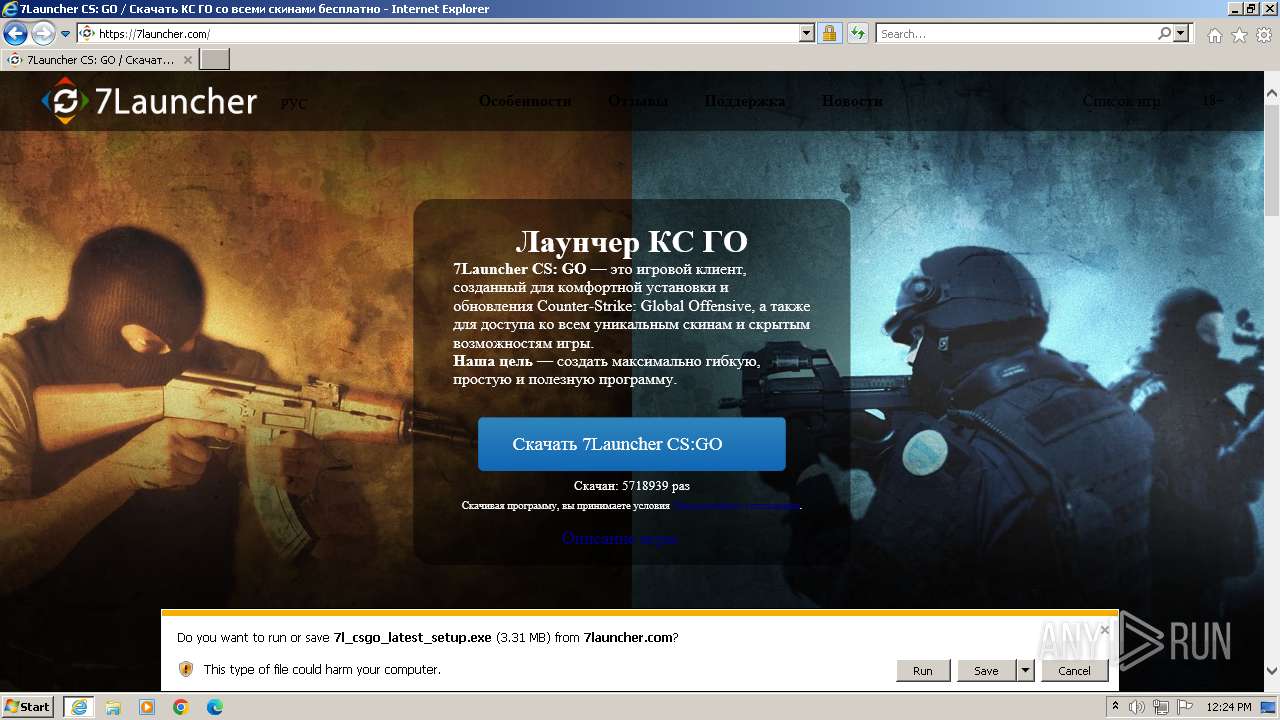Click the Cancel download button
Image resolution: width=1280 pixels, height=720 pixels.
pos(1075,671)
